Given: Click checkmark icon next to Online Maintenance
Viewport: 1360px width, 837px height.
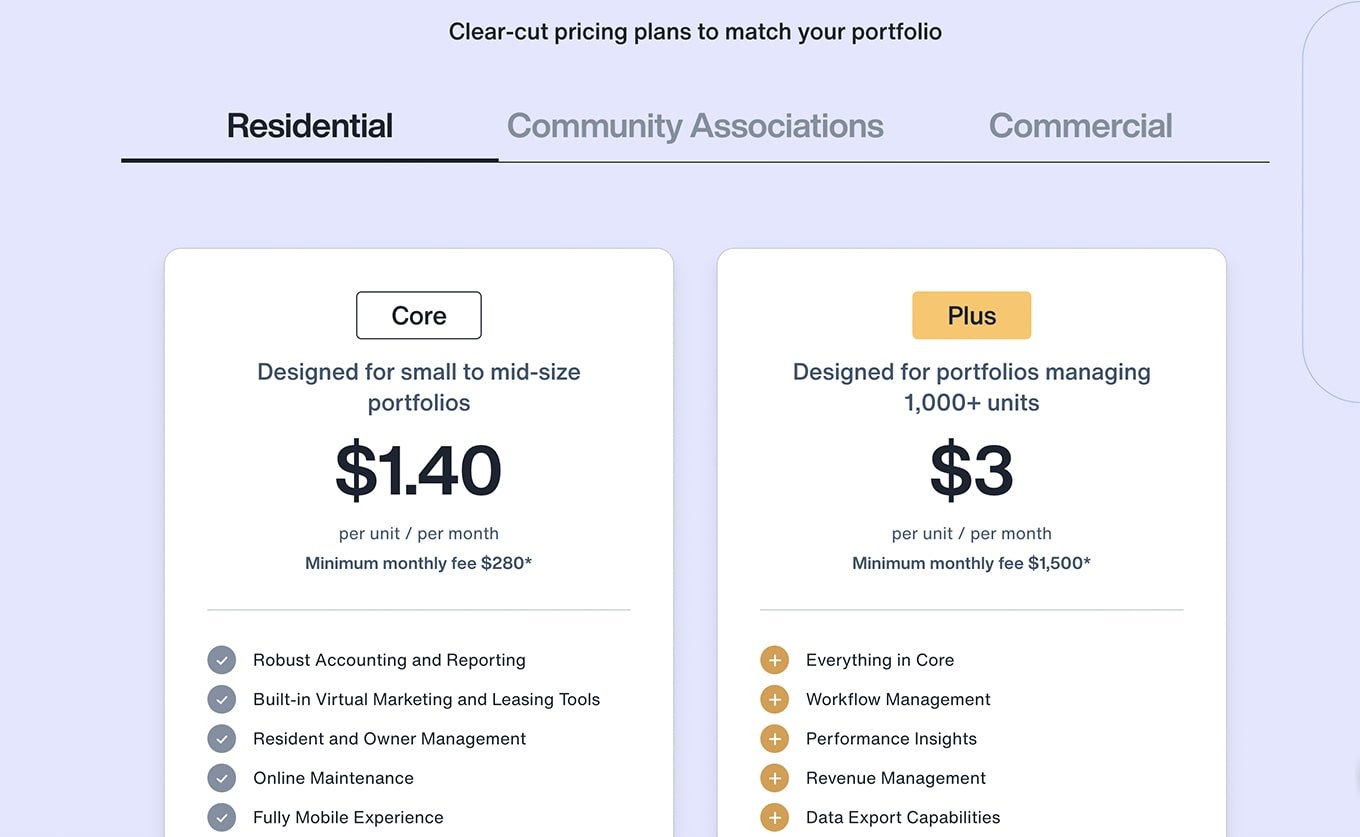Looking at the screenshot, I should (221, 778).
